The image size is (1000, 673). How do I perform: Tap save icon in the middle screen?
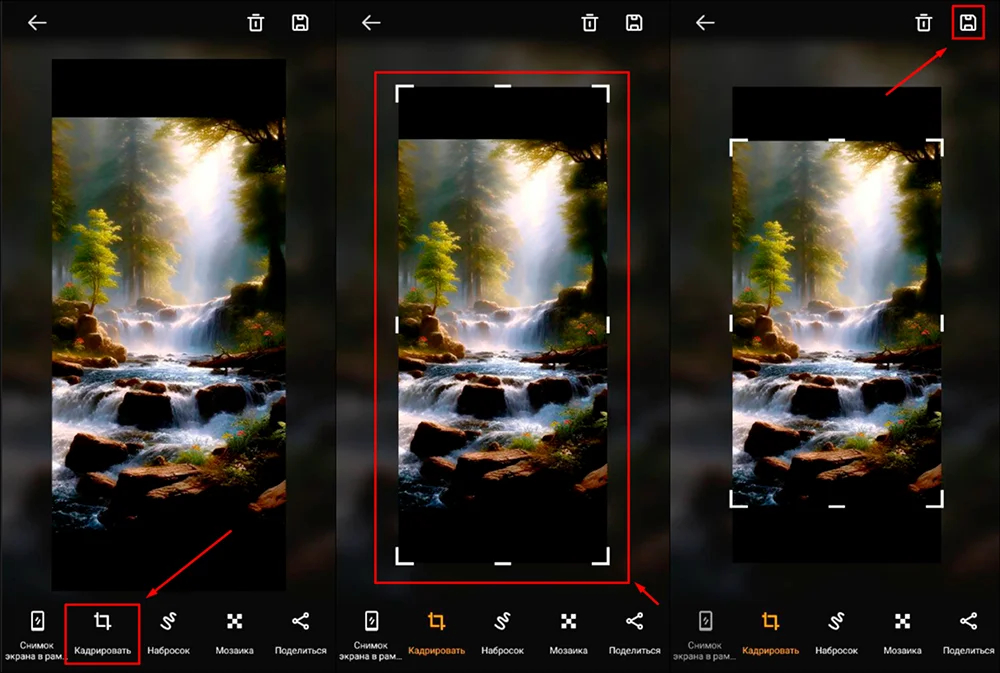634,23
